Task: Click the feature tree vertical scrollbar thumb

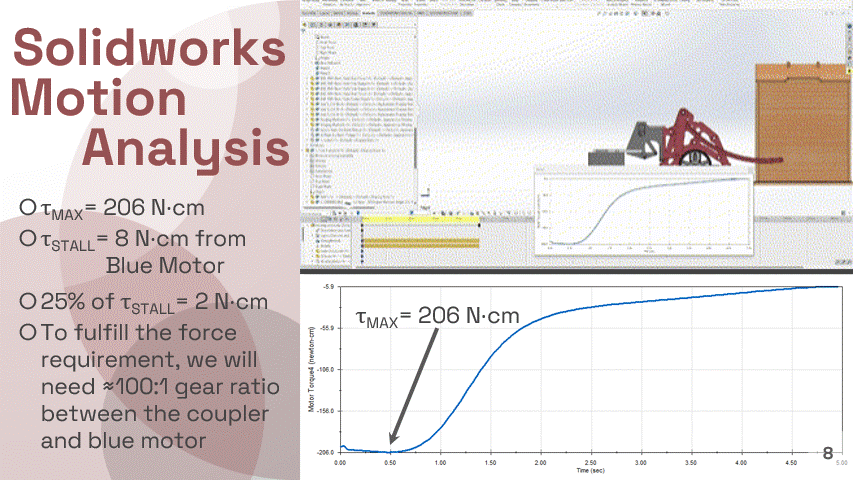Action: point(416,147)
